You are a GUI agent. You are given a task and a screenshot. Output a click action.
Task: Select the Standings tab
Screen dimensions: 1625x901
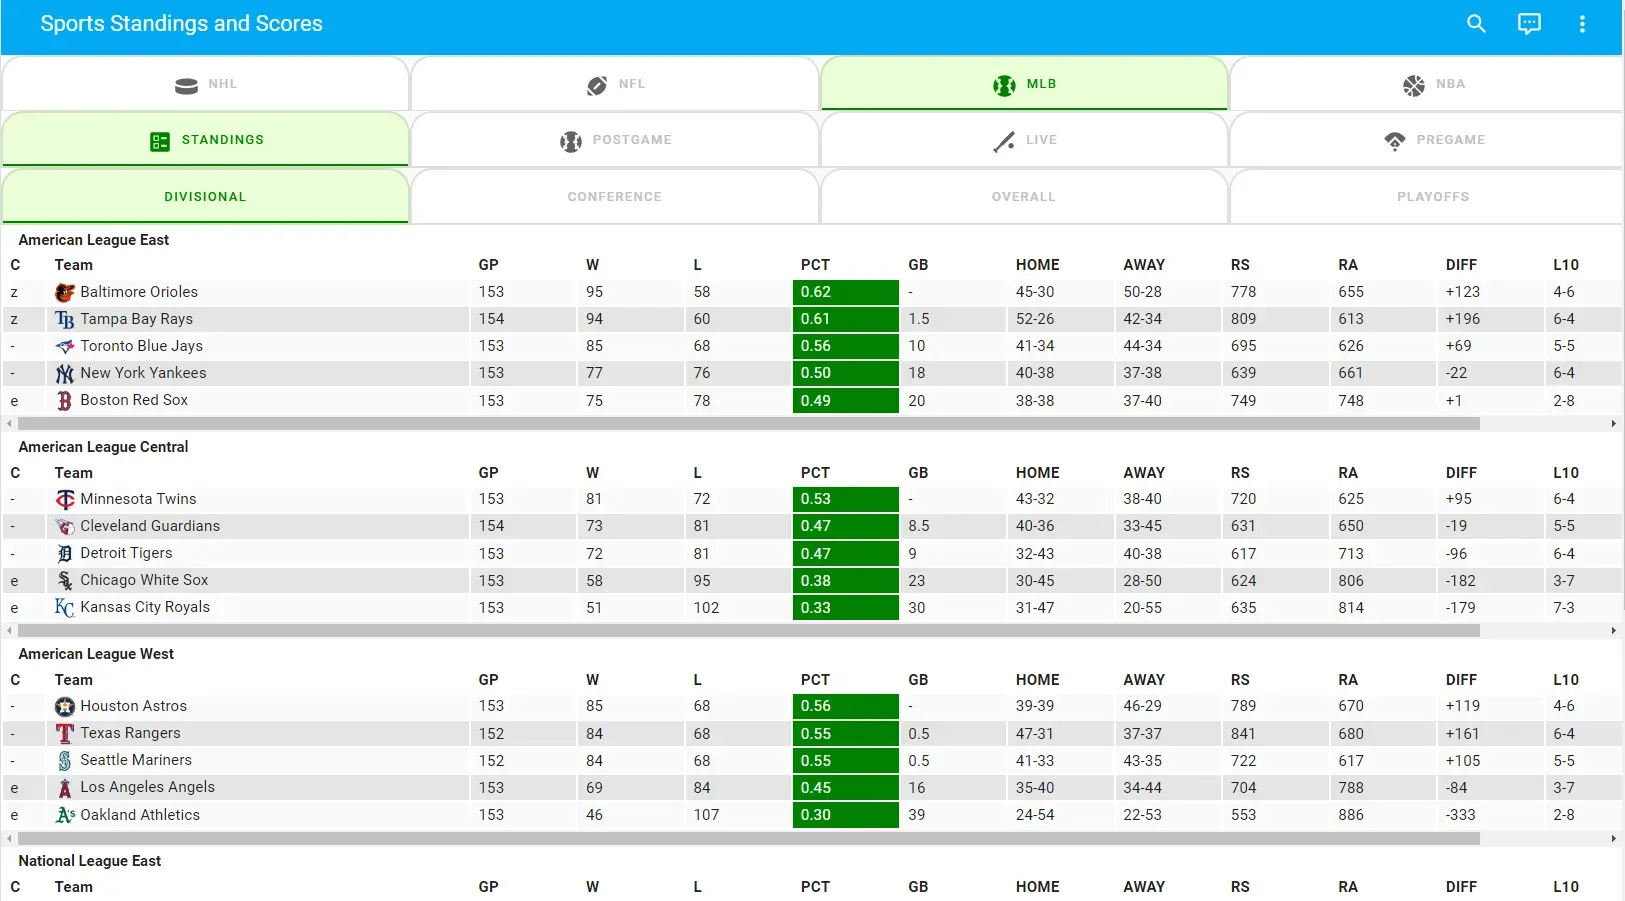coord(205,140)
